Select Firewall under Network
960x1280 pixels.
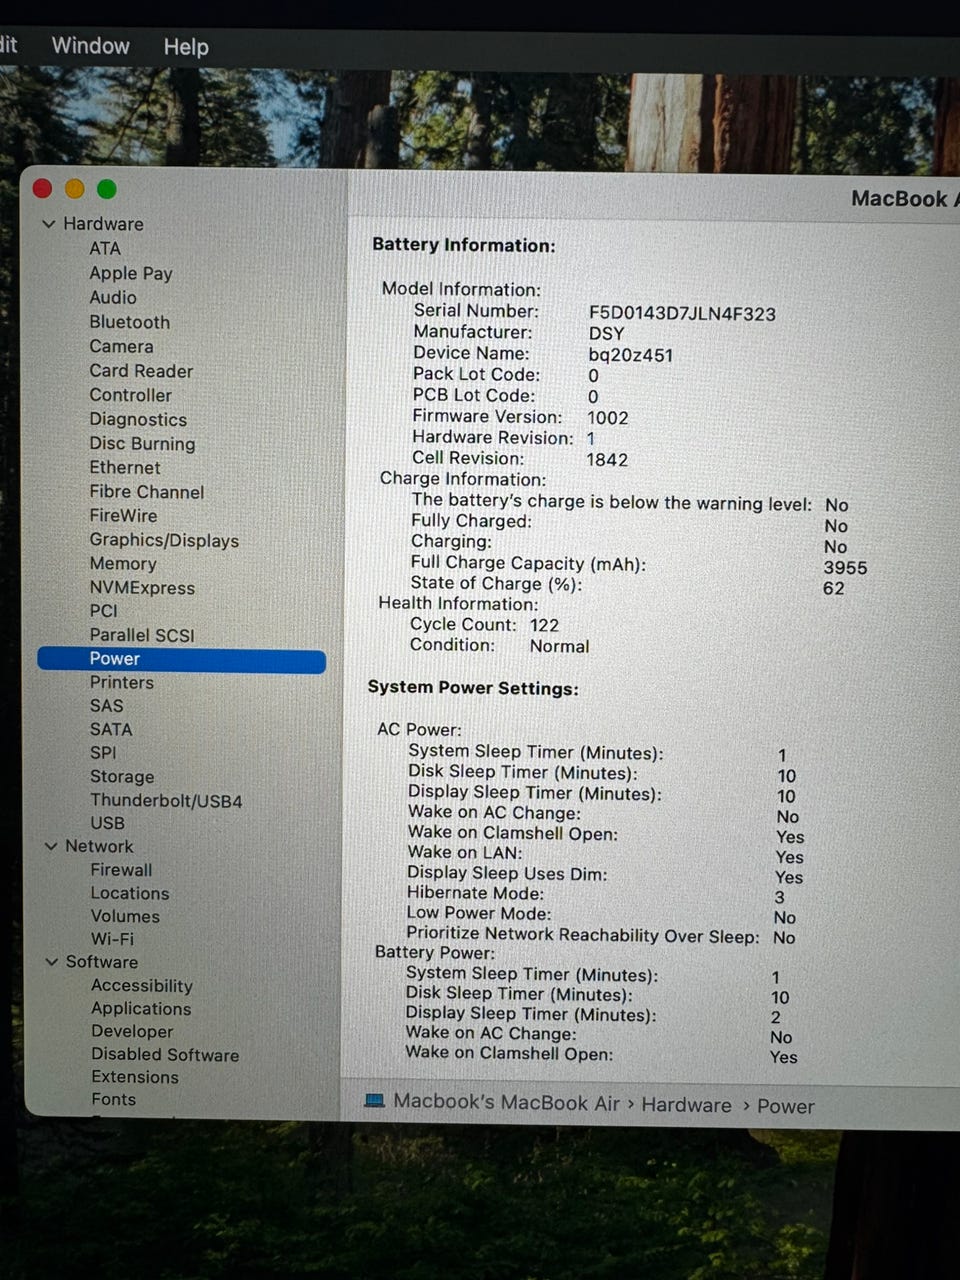coord(121,870)
